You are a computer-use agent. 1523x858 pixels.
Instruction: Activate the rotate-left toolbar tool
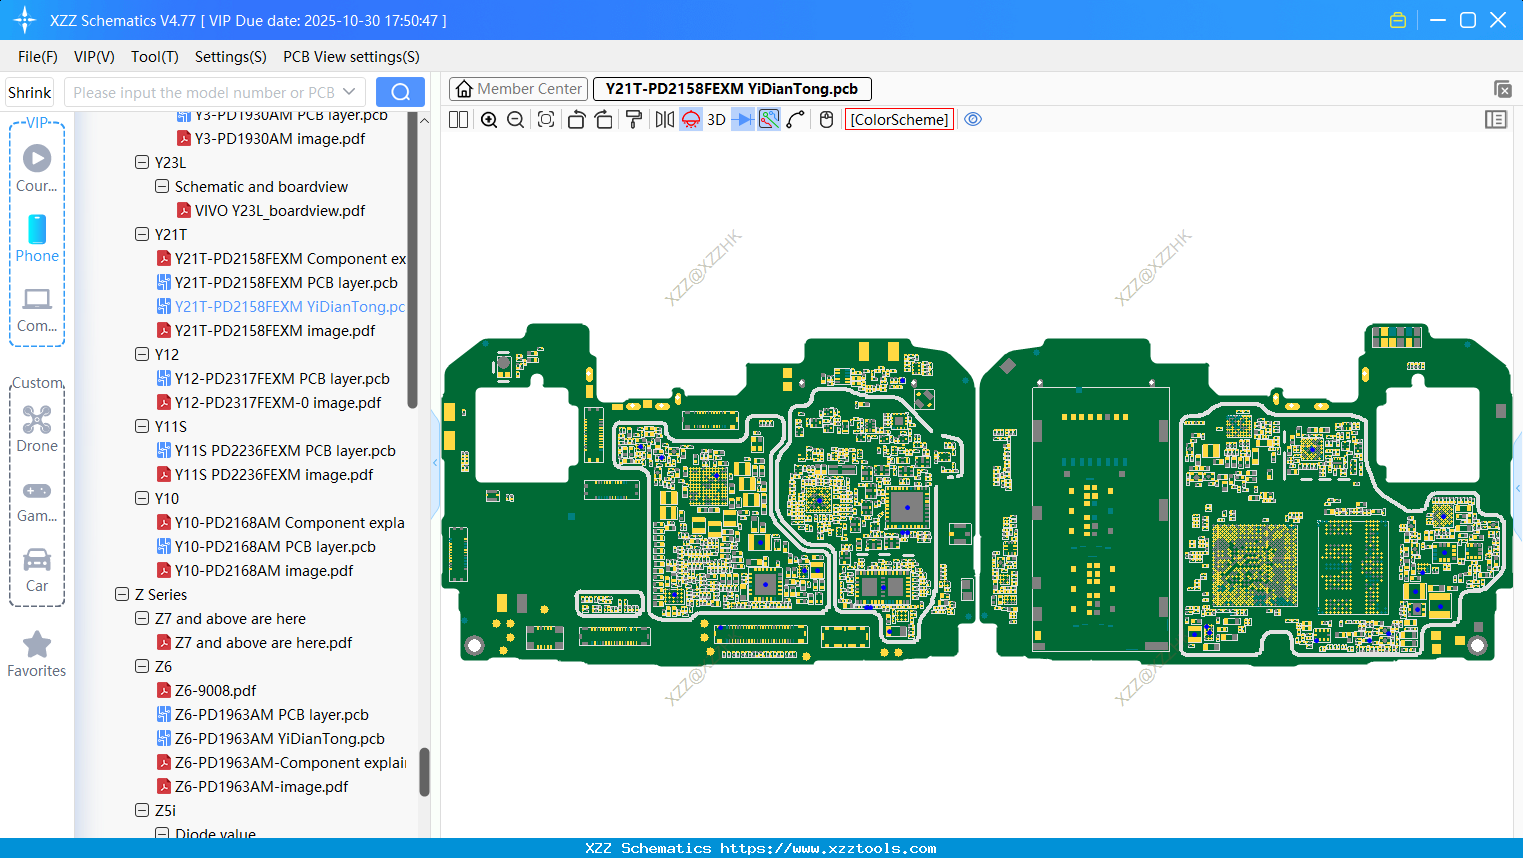pyautogui.click(x=576, y=119)
